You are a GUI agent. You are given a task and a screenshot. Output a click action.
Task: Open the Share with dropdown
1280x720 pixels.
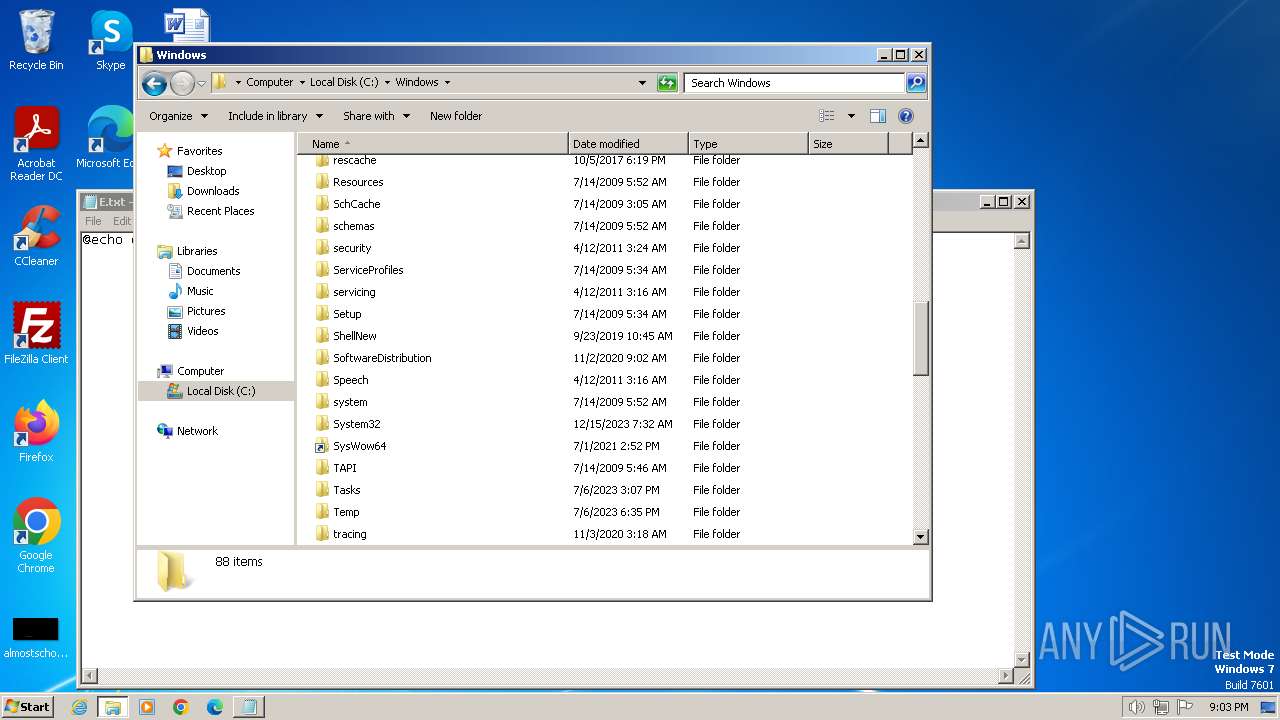(376, 116)
